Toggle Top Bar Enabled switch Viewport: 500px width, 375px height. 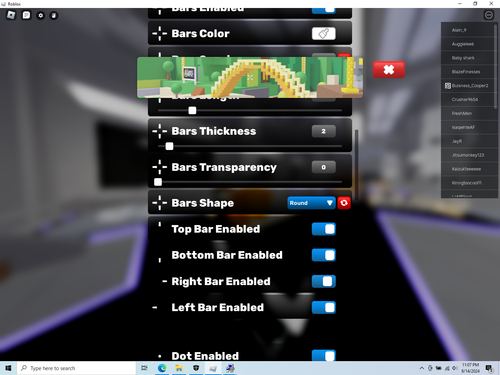pos(324,229)
